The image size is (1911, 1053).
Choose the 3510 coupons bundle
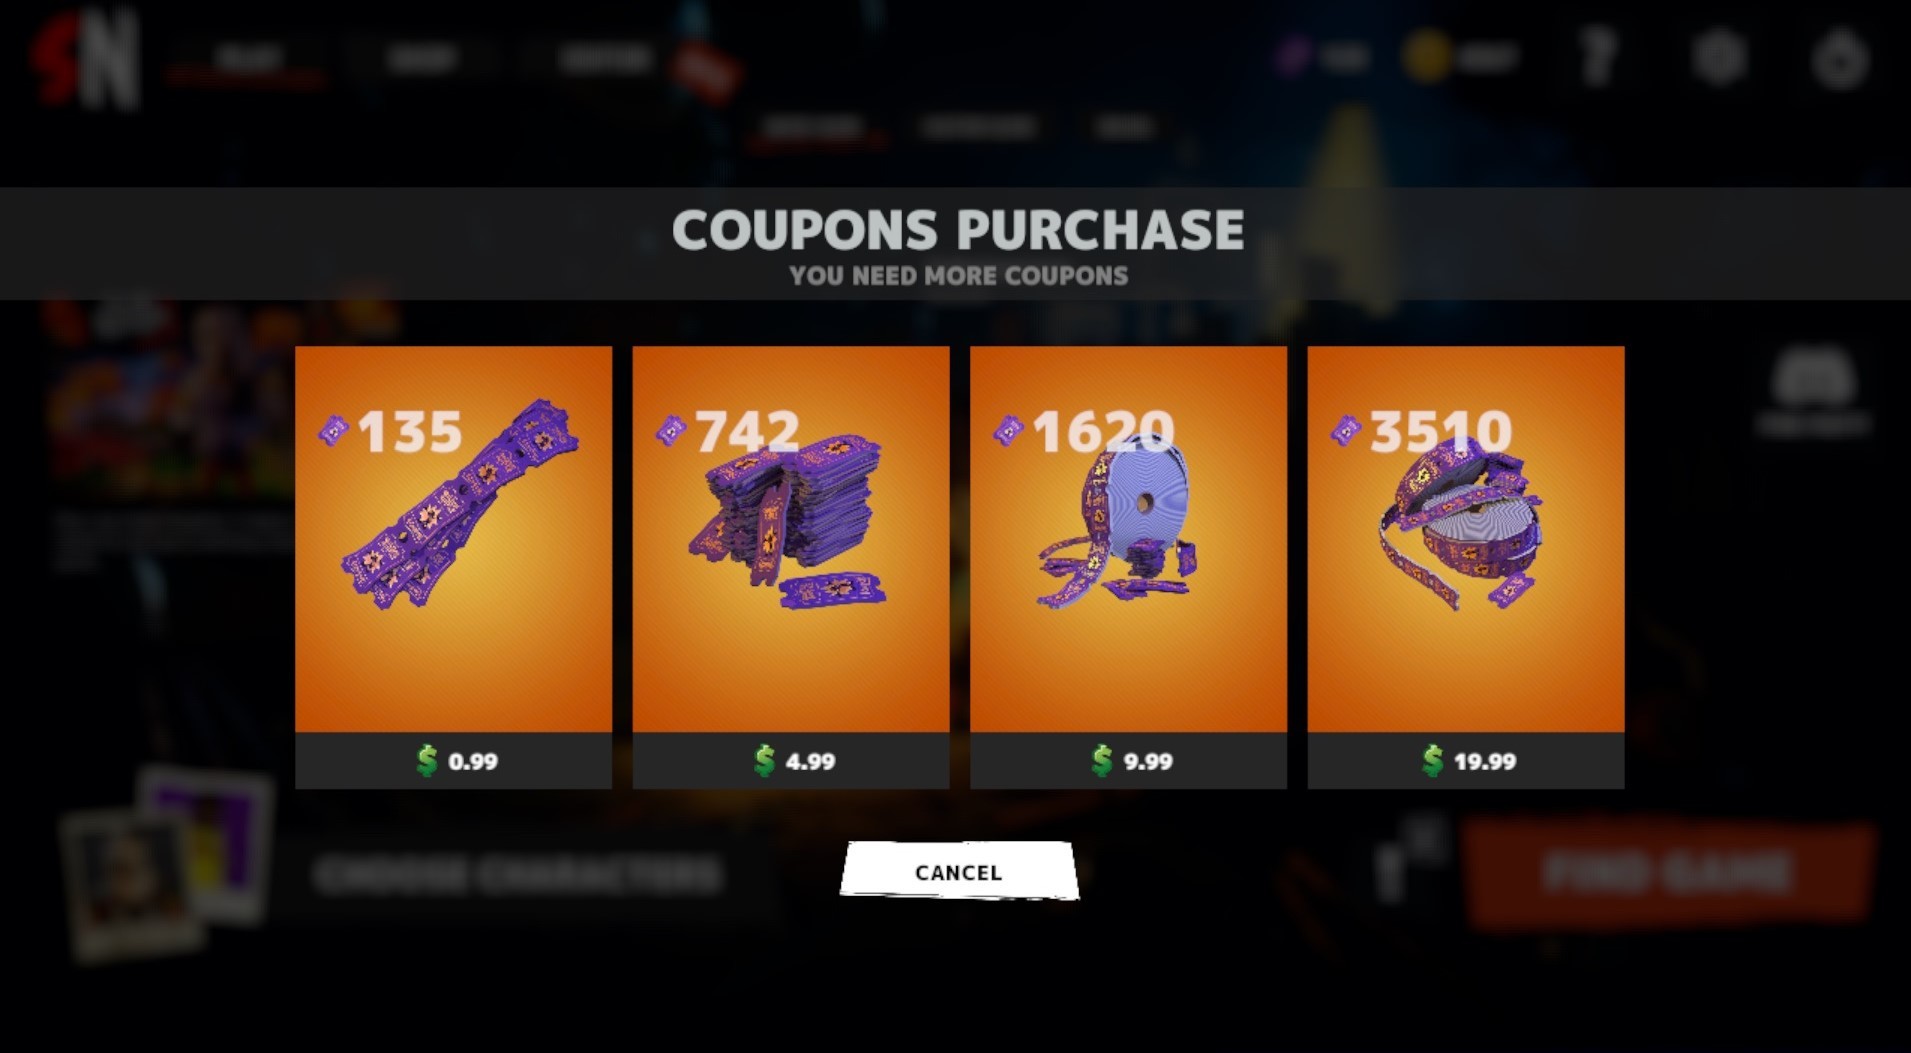[1466, 539]
